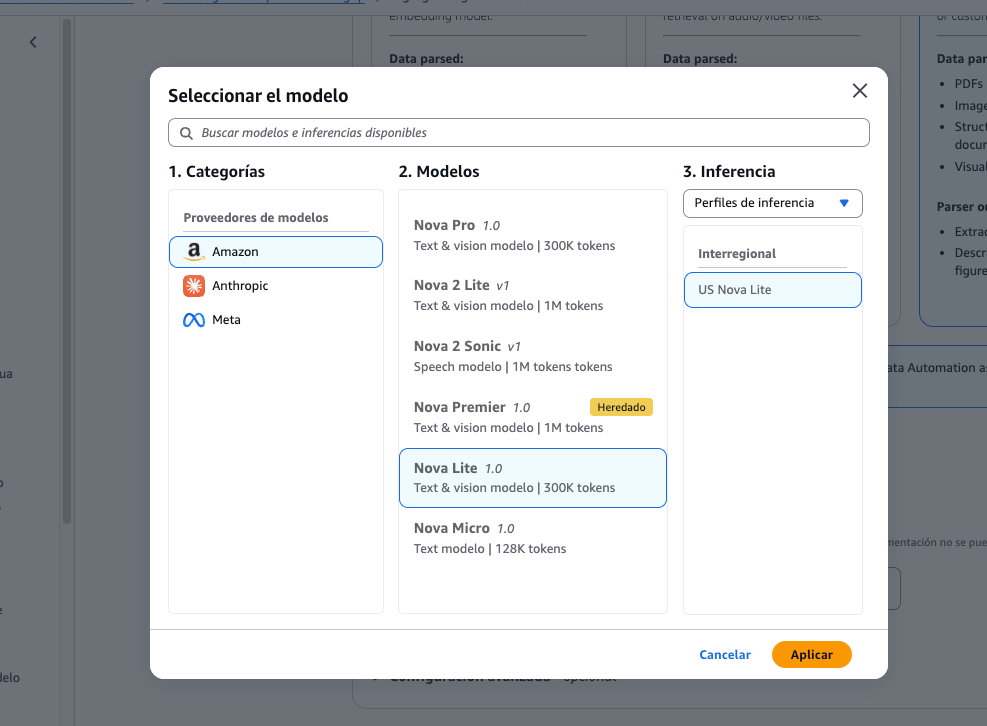Choose Anthropic as model provider

click(x=276, y=286)
